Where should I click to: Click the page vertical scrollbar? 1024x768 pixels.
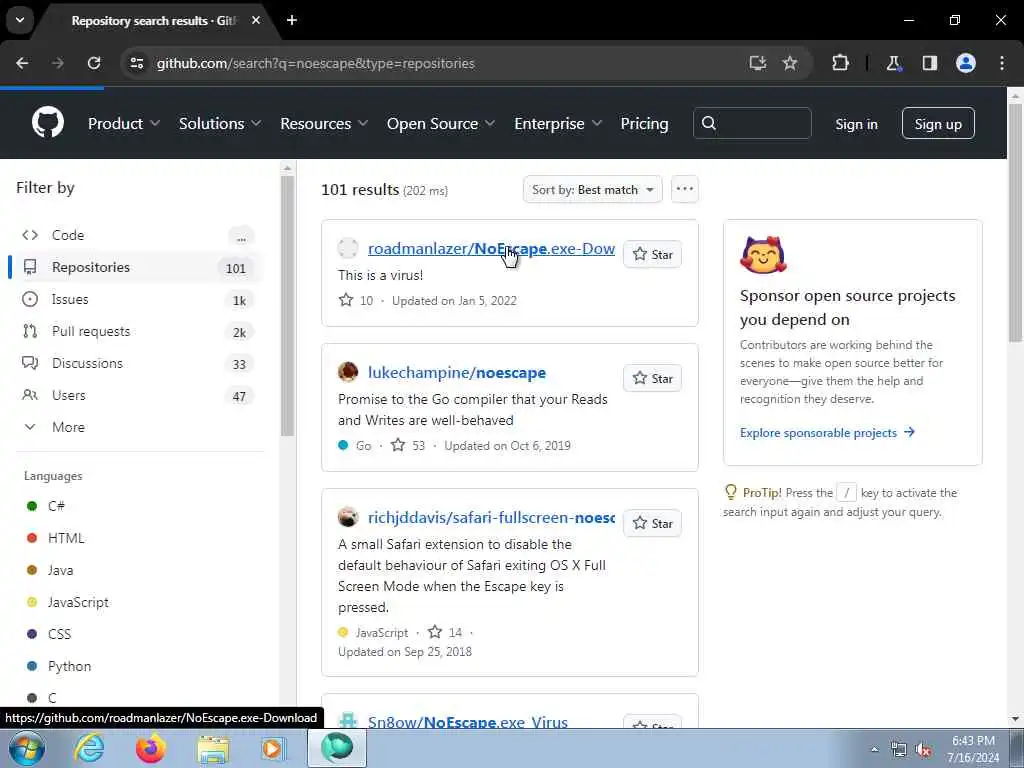pos(1016,222)
